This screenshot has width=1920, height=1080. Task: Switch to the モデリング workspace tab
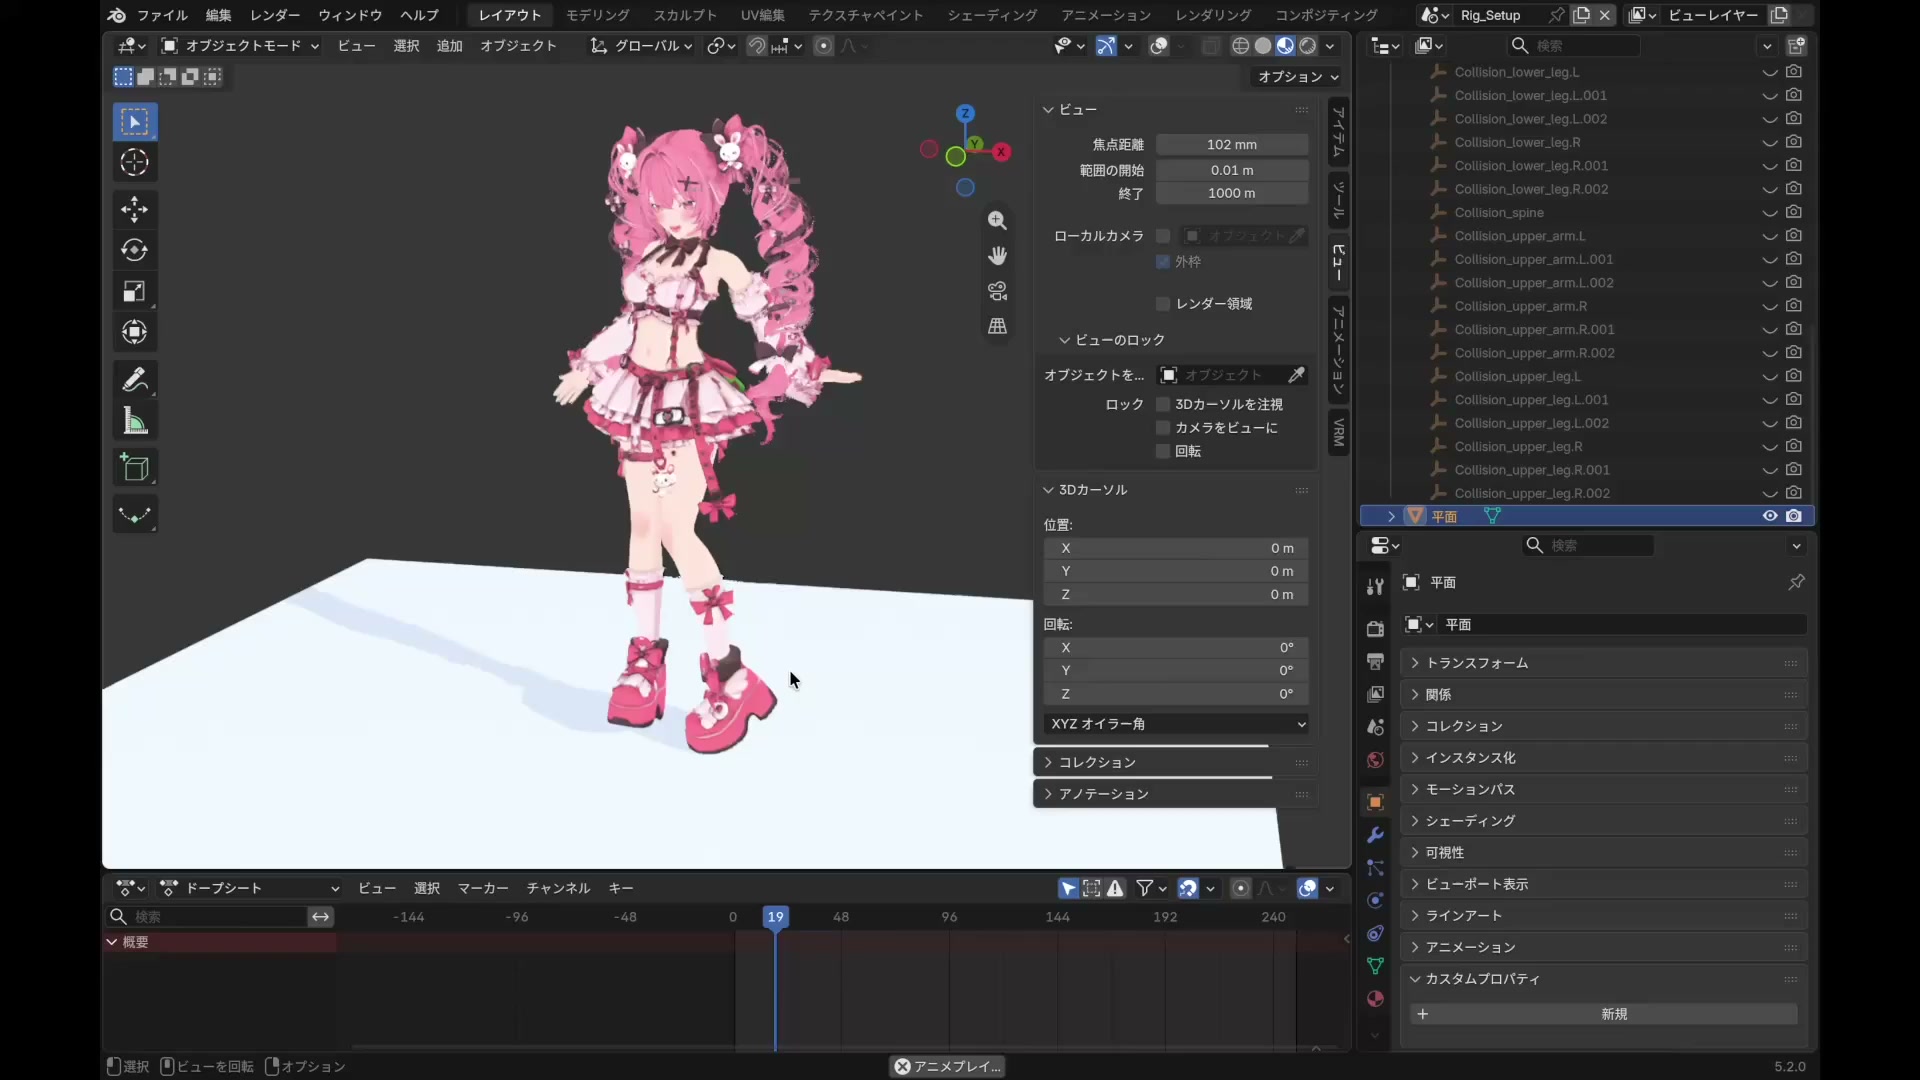(597, 15)
